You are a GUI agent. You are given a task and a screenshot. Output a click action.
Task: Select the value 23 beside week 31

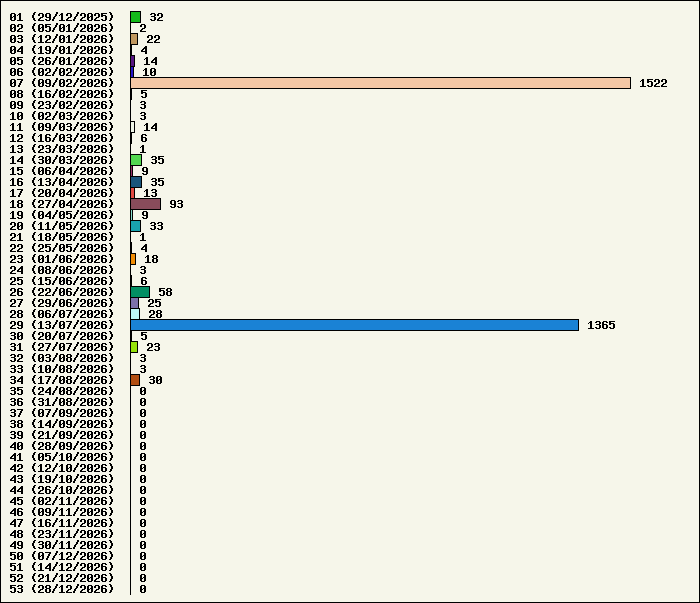(x=153, y=347)
